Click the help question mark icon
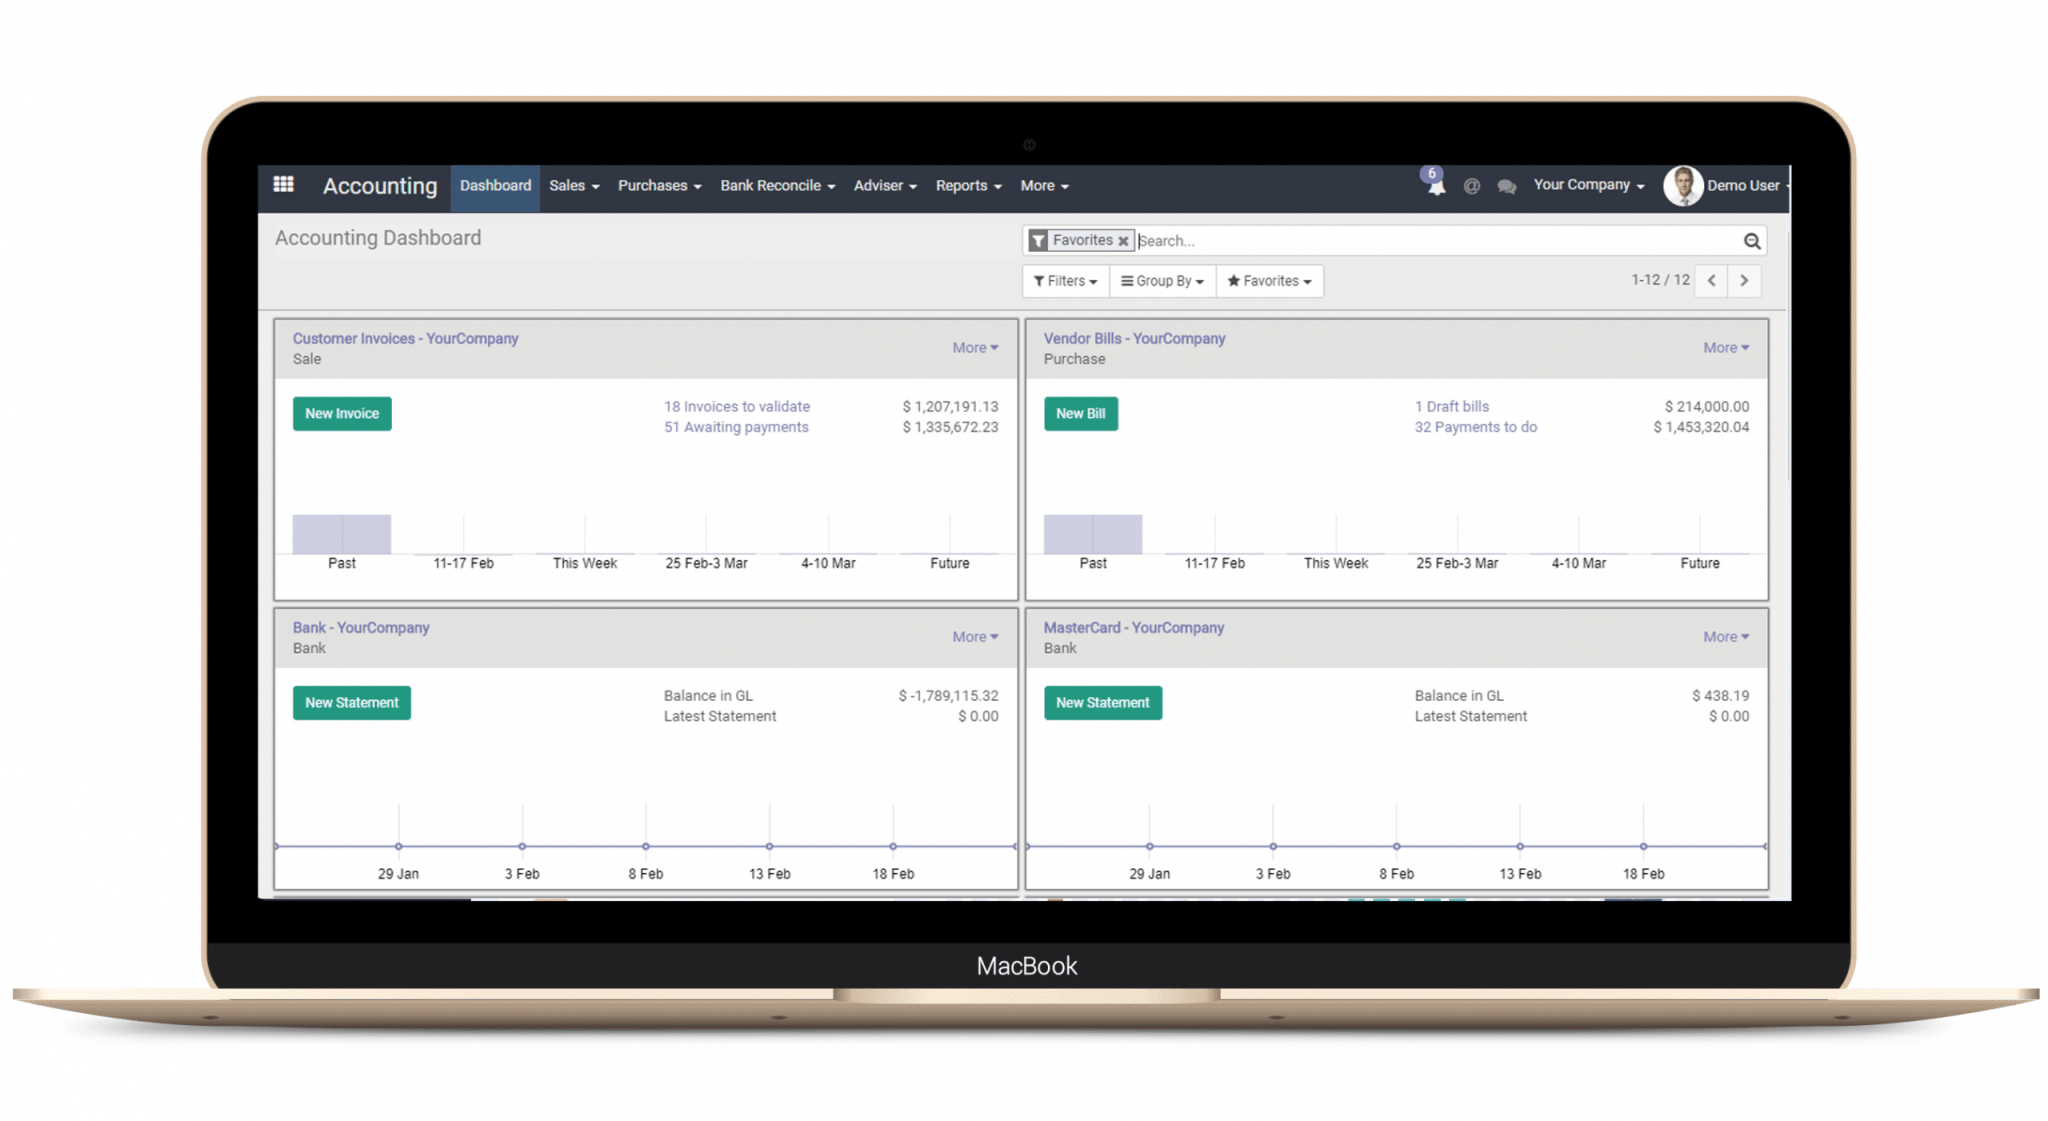The image size is (2048, 1121). tap(1471, 186)
